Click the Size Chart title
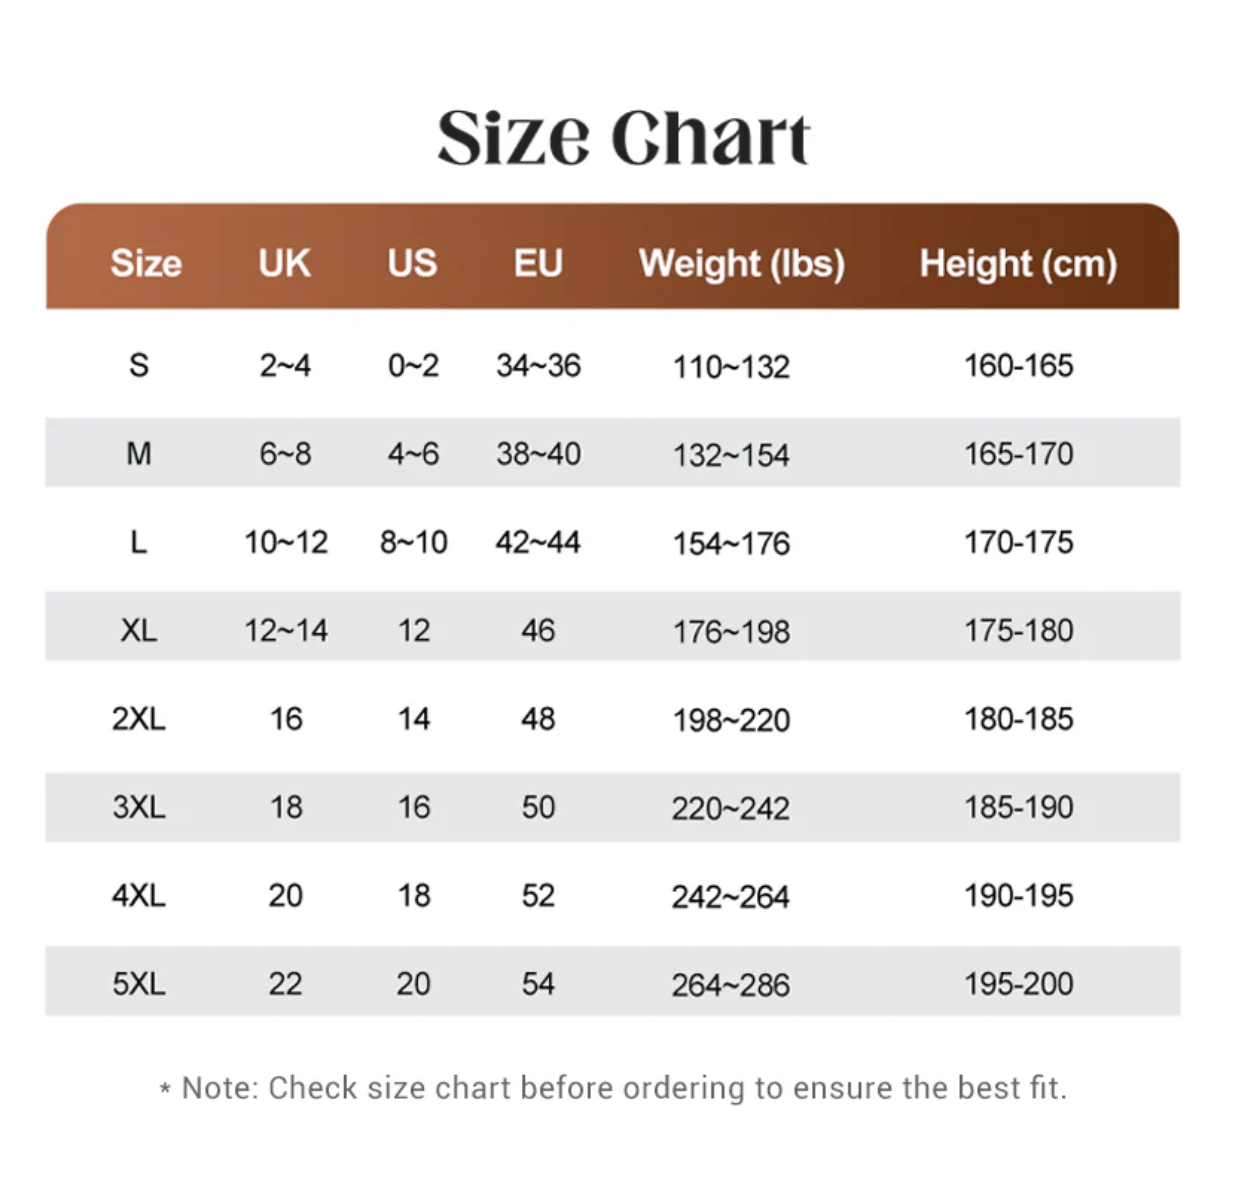 tap(624, 137)
